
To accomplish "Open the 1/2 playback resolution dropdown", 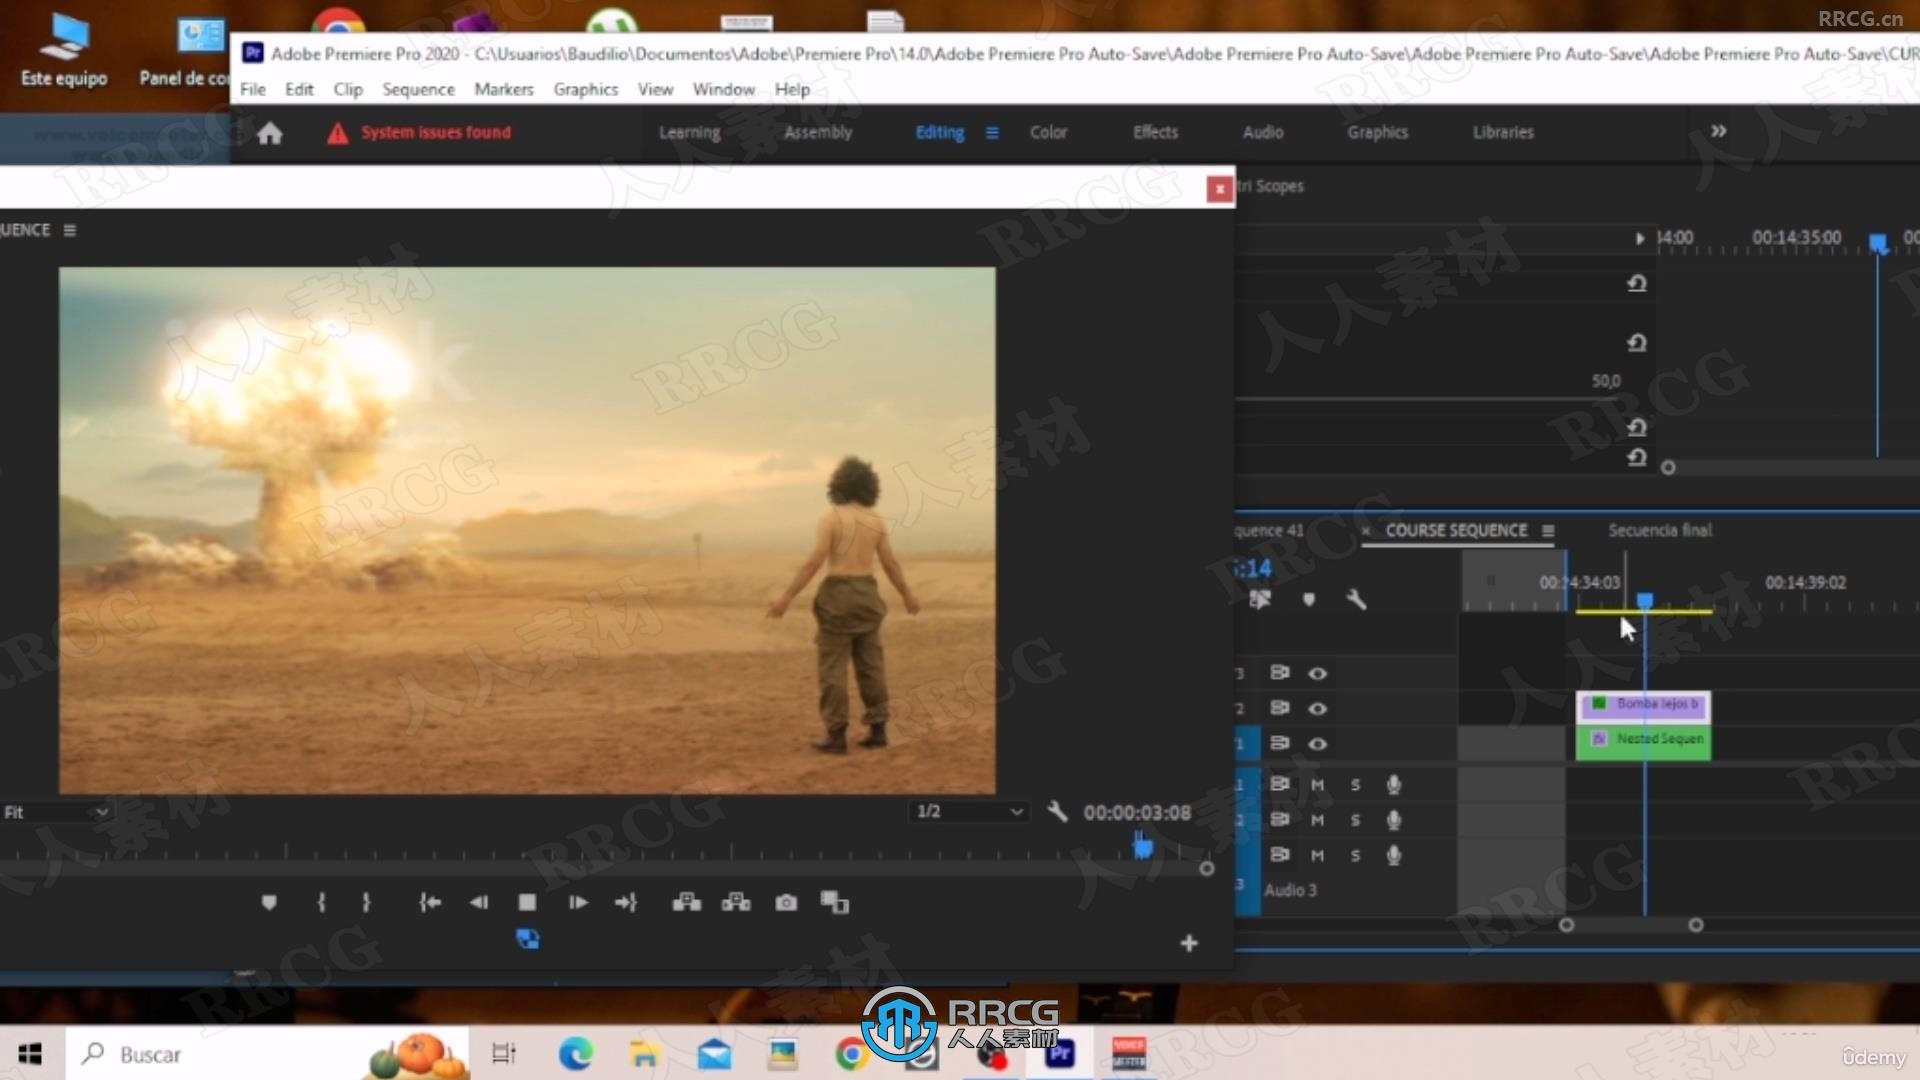I will tap(969, 811).
